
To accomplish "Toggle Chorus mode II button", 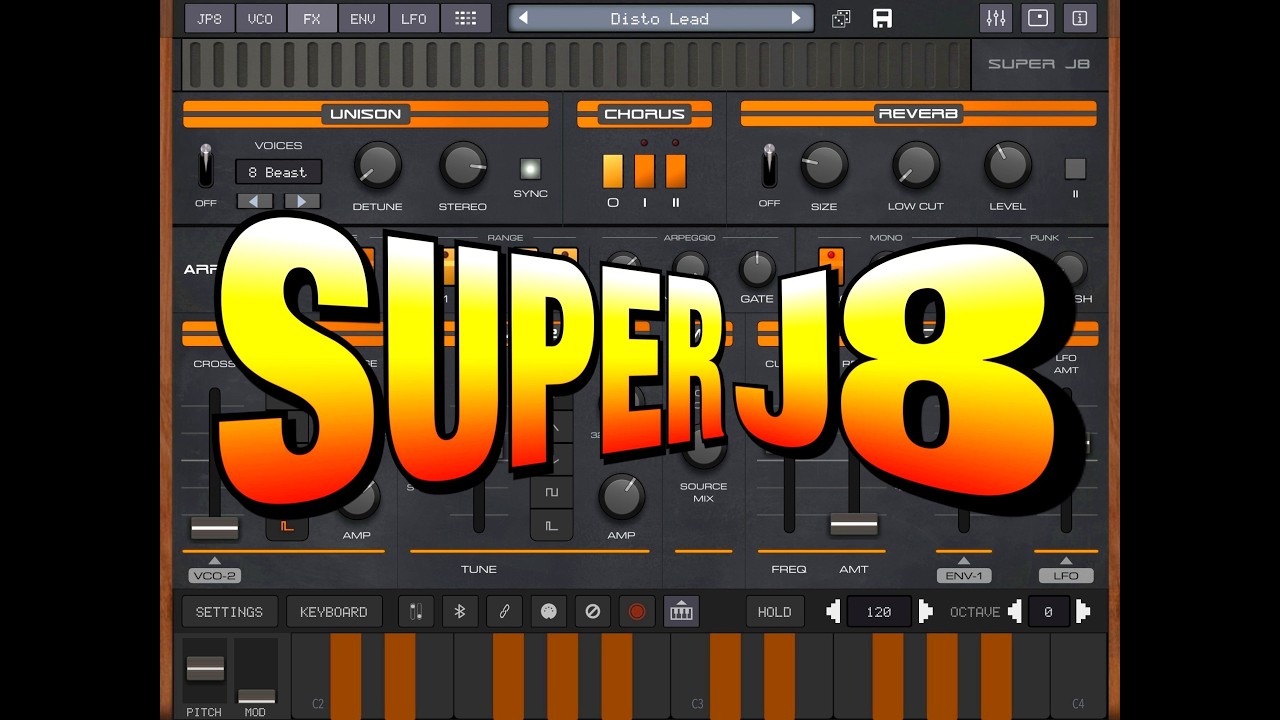I will (676, 171).
